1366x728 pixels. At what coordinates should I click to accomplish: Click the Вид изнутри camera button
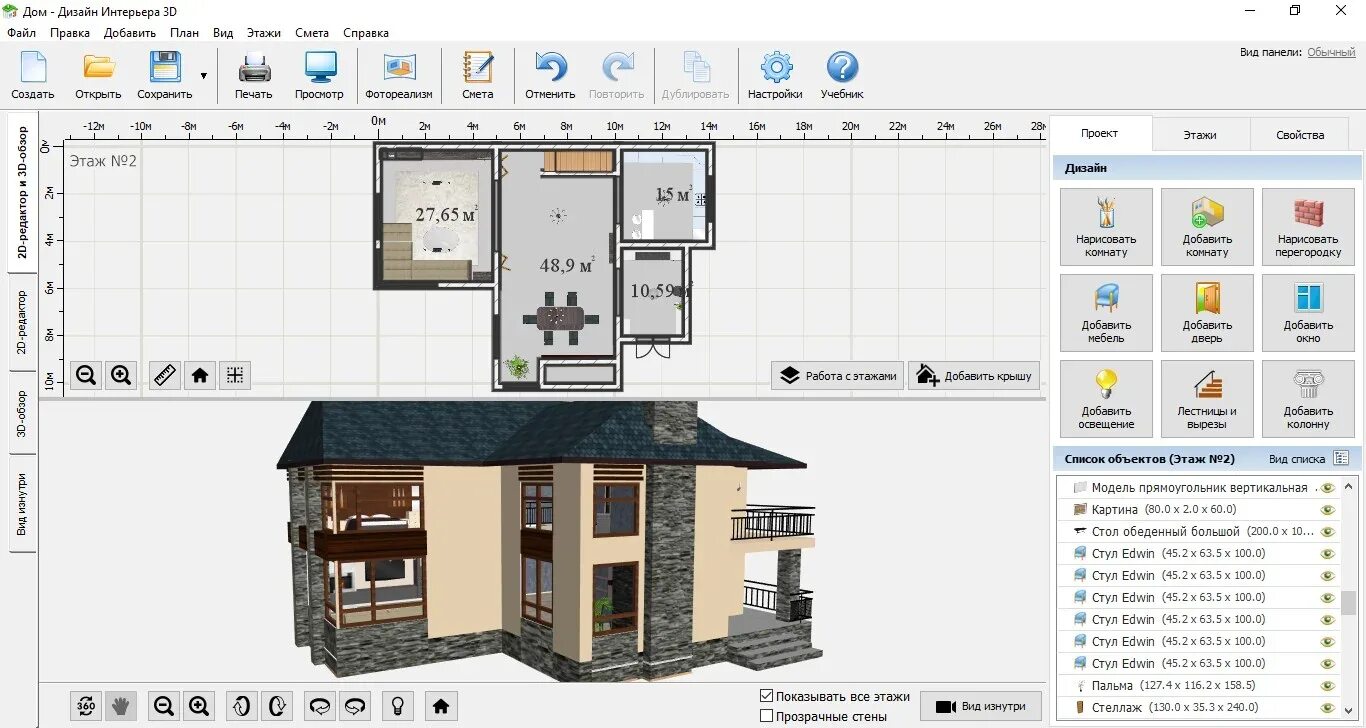(980, 706)
